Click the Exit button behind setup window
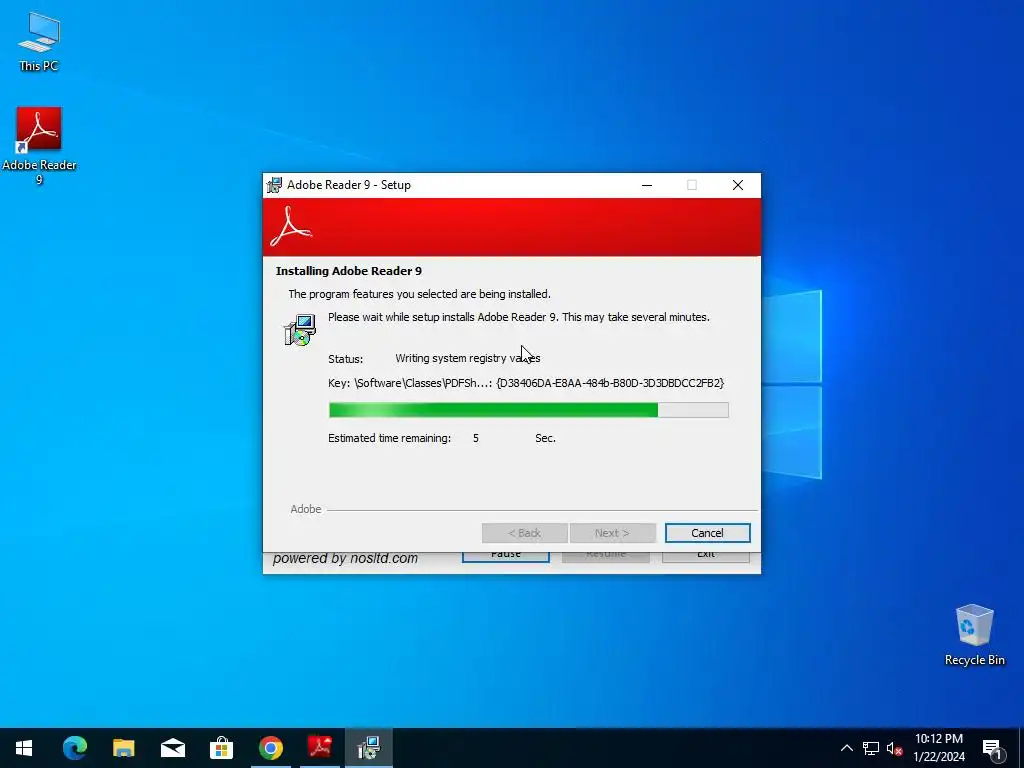This screenshot has height=768, width=1024. click(705, 556)
